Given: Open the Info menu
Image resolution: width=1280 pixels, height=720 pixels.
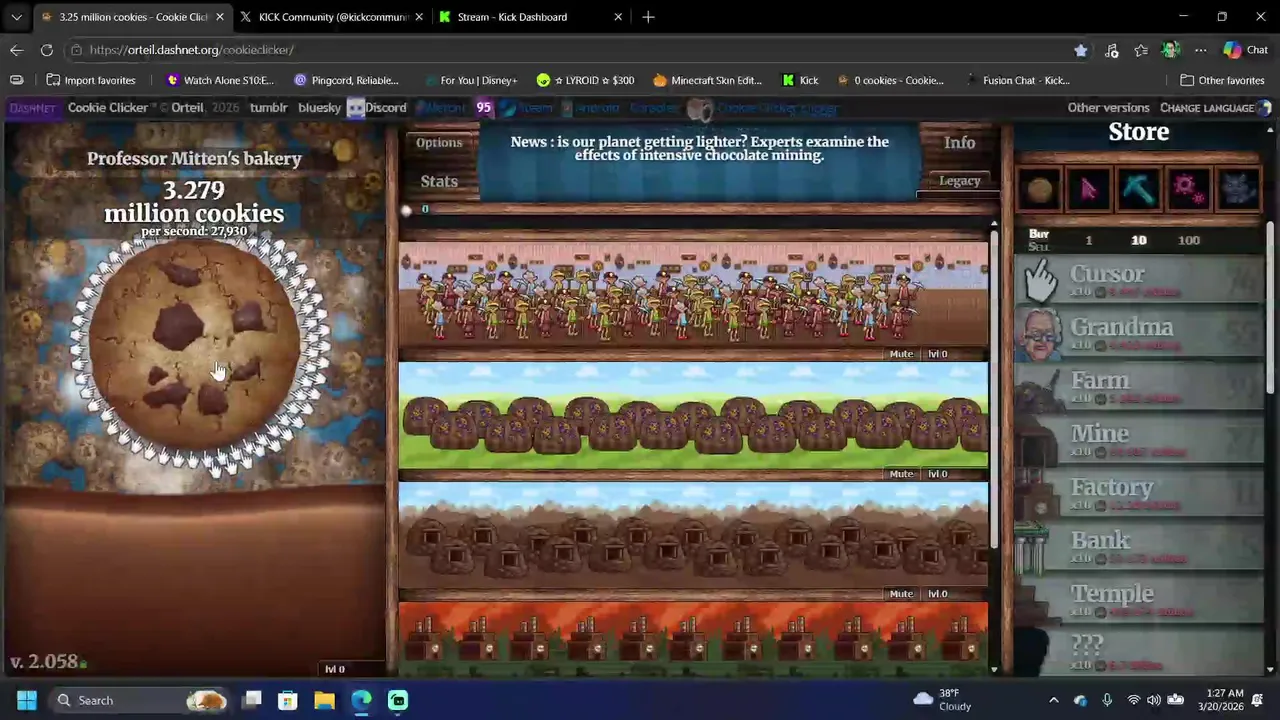Looking at the screenshot, I should coord(959,143).
